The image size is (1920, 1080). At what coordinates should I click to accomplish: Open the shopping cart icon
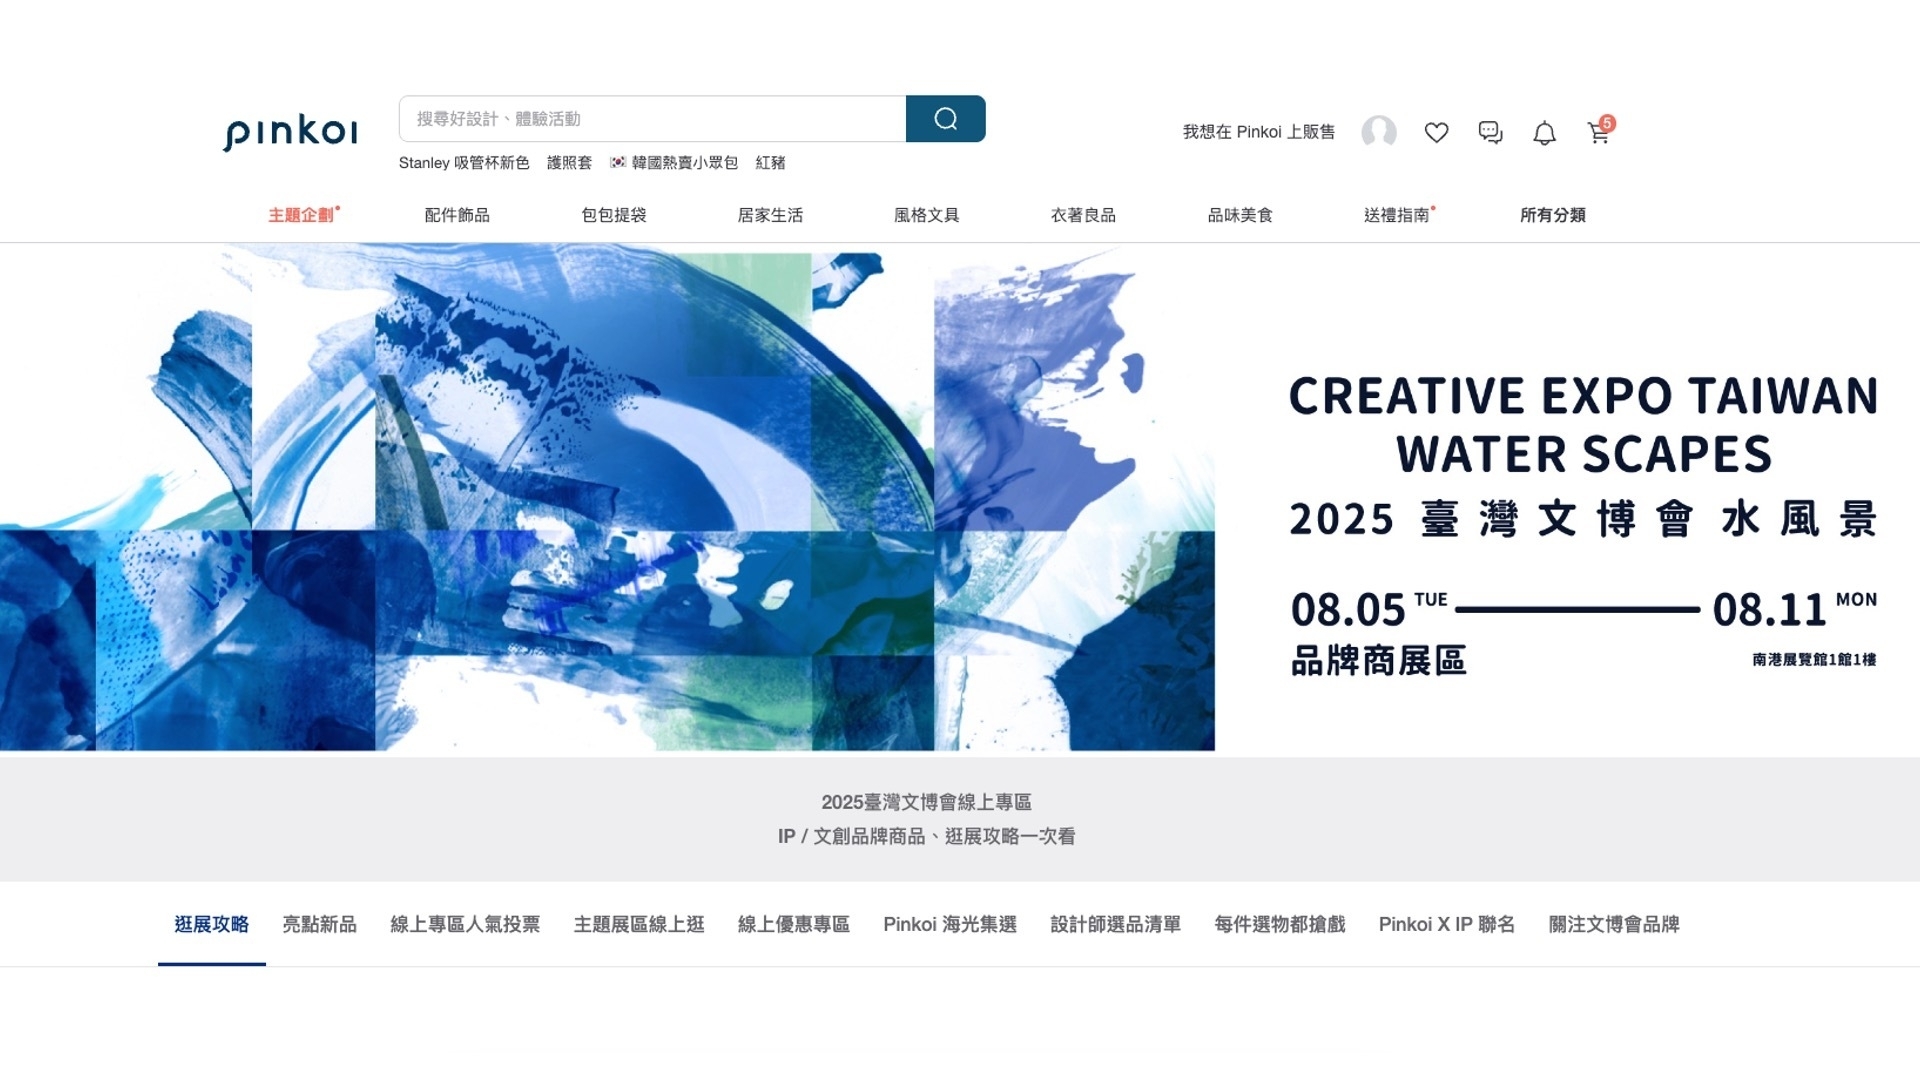pyautogui.click(x=1600, y=131)
